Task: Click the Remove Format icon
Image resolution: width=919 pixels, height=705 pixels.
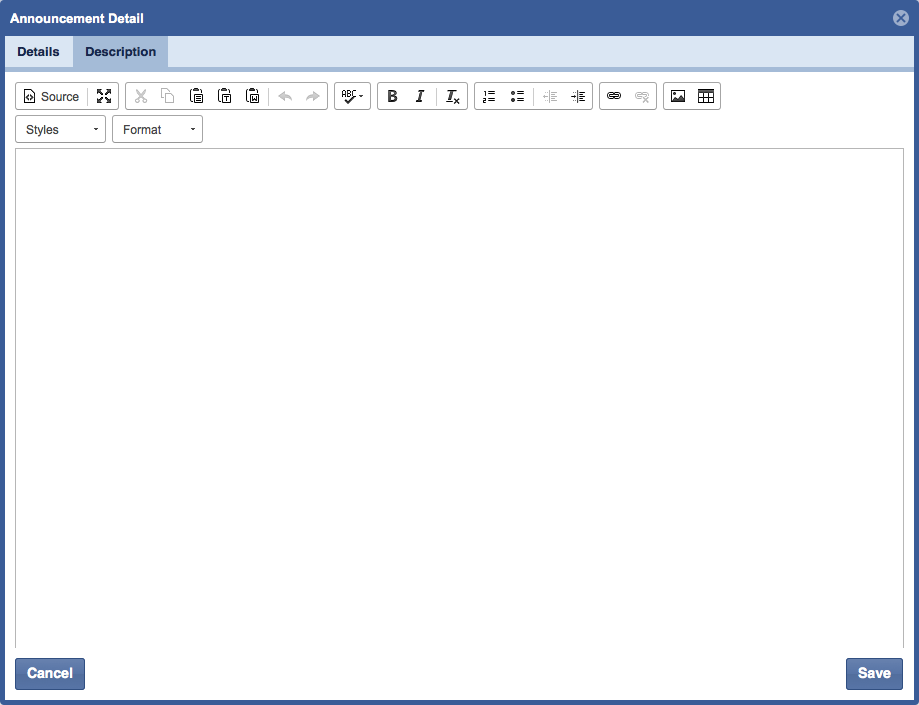Action: (x=453, y=97)
